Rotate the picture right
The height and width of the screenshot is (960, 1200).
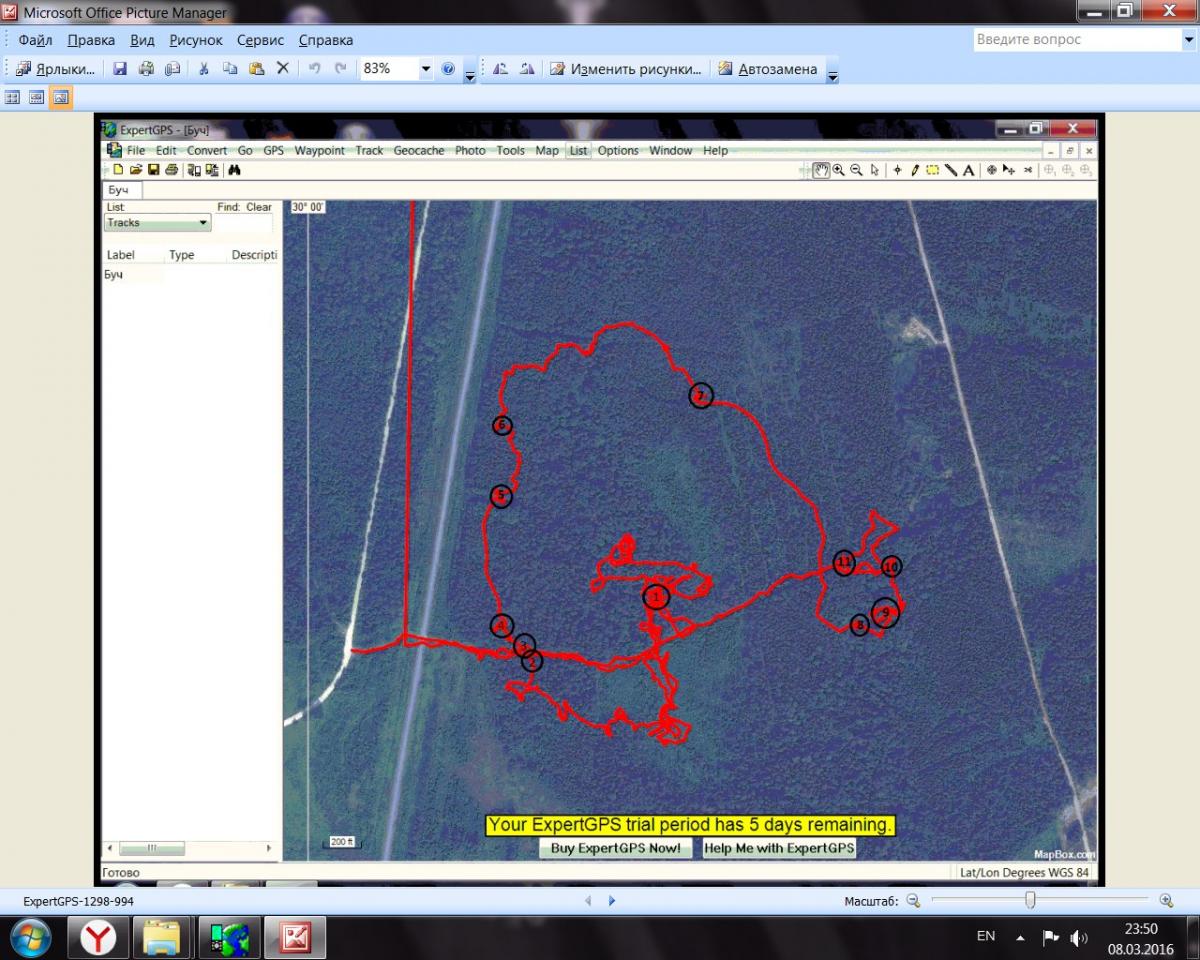(526, 69)
